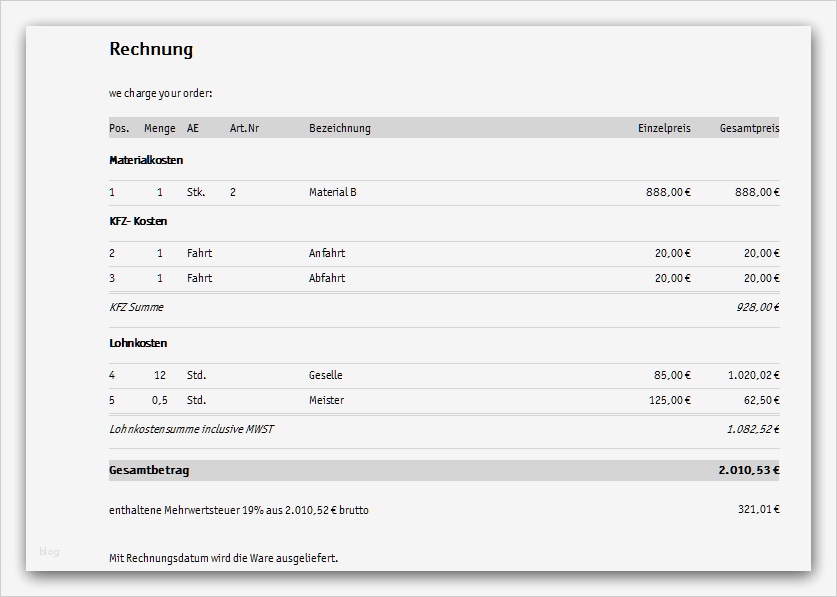
Task: Select the Abfahrt row description
Action: click(x=327, y=278)
